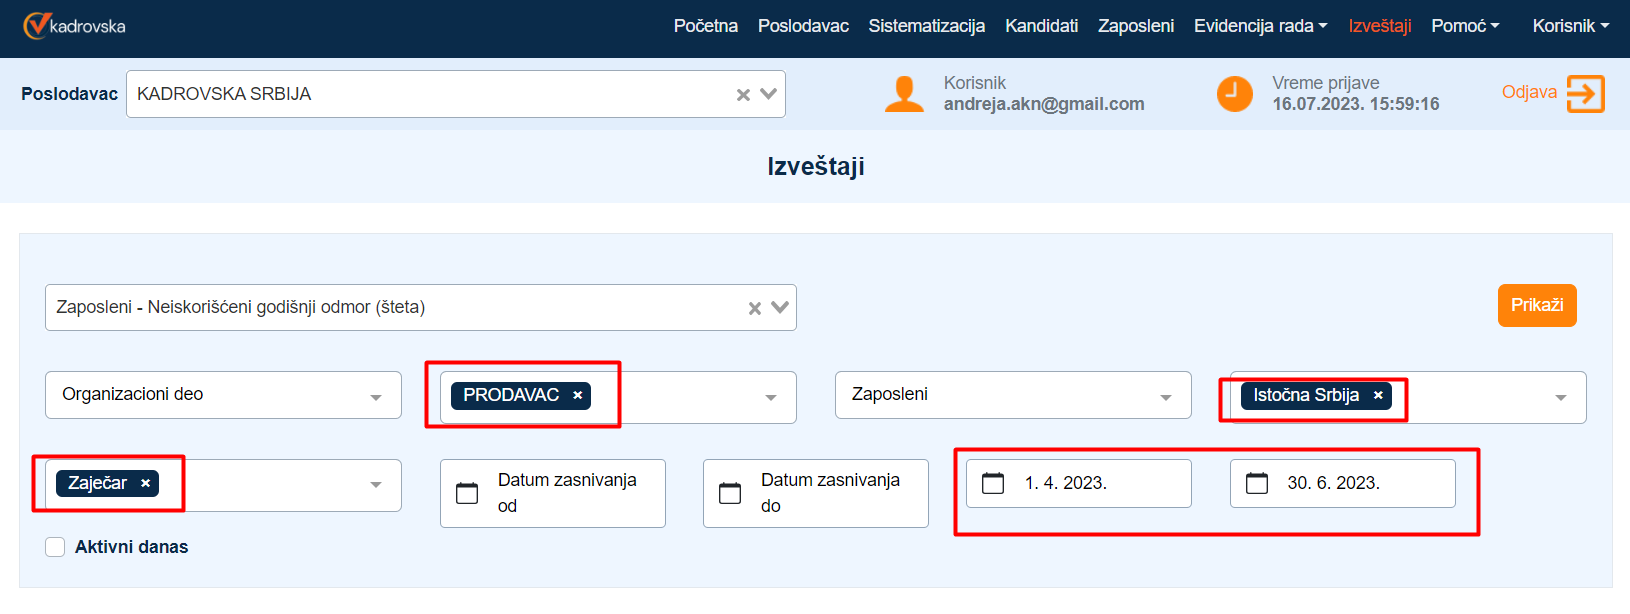Enable the Aktivni danas checkbox

click(x=55, y=547)
